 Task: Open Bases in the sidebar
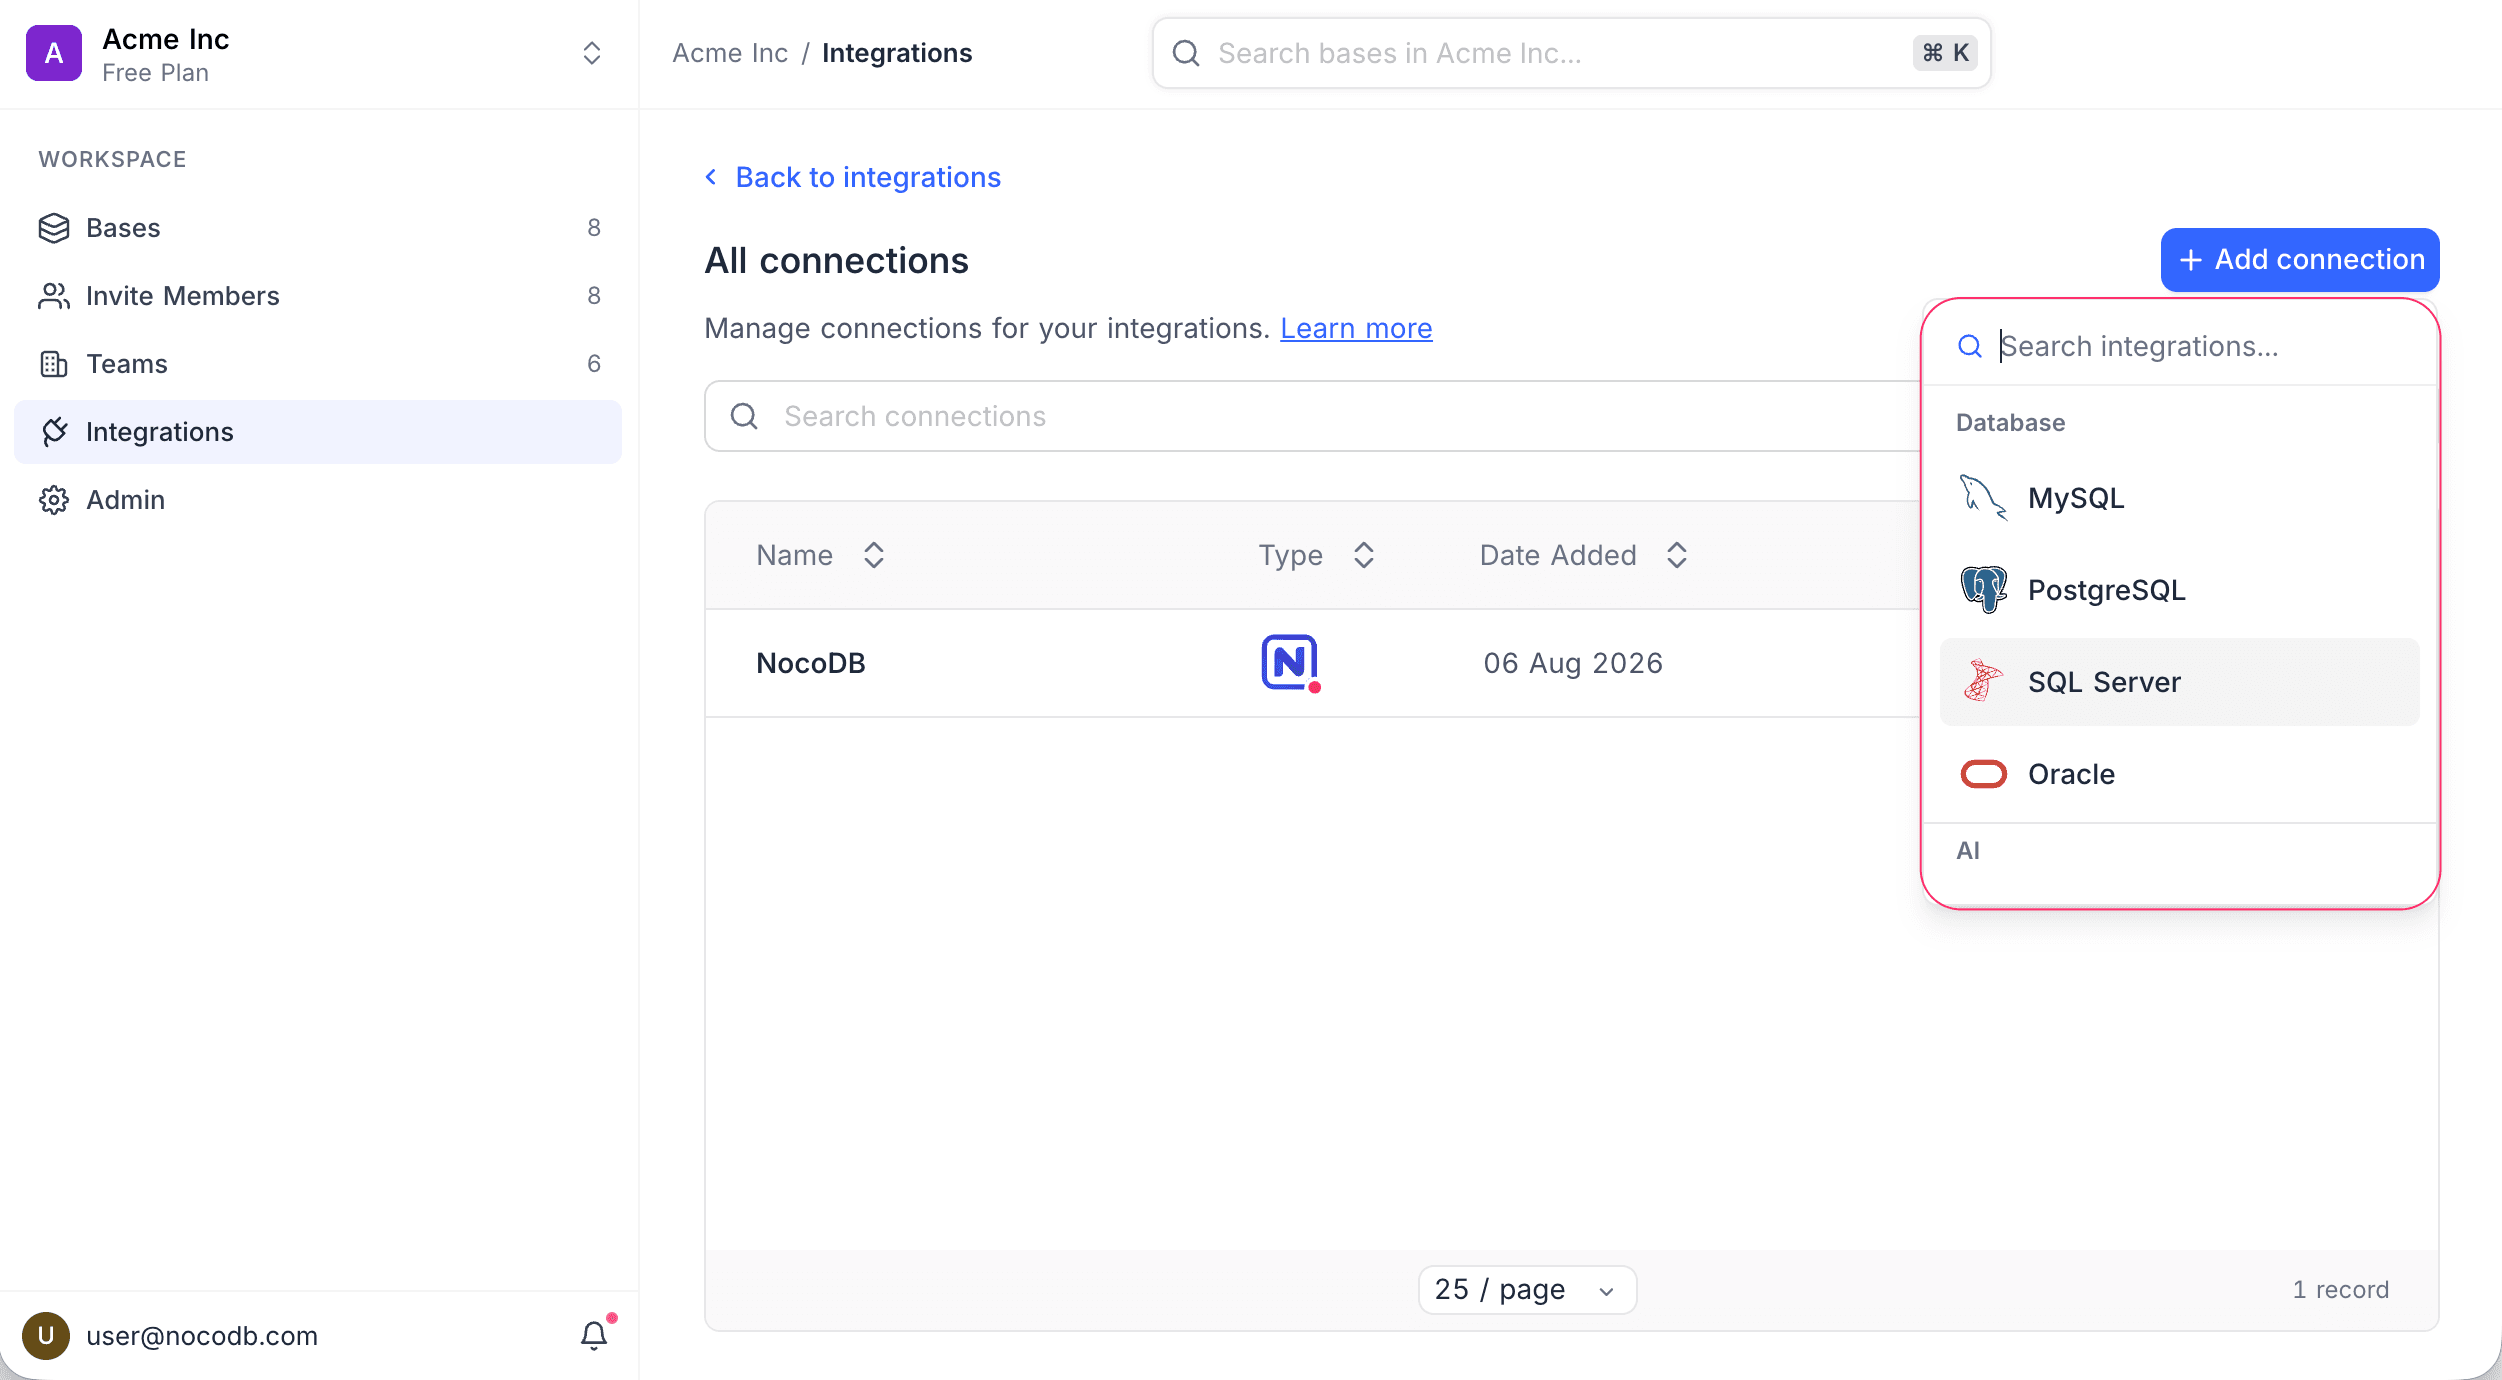318,228
